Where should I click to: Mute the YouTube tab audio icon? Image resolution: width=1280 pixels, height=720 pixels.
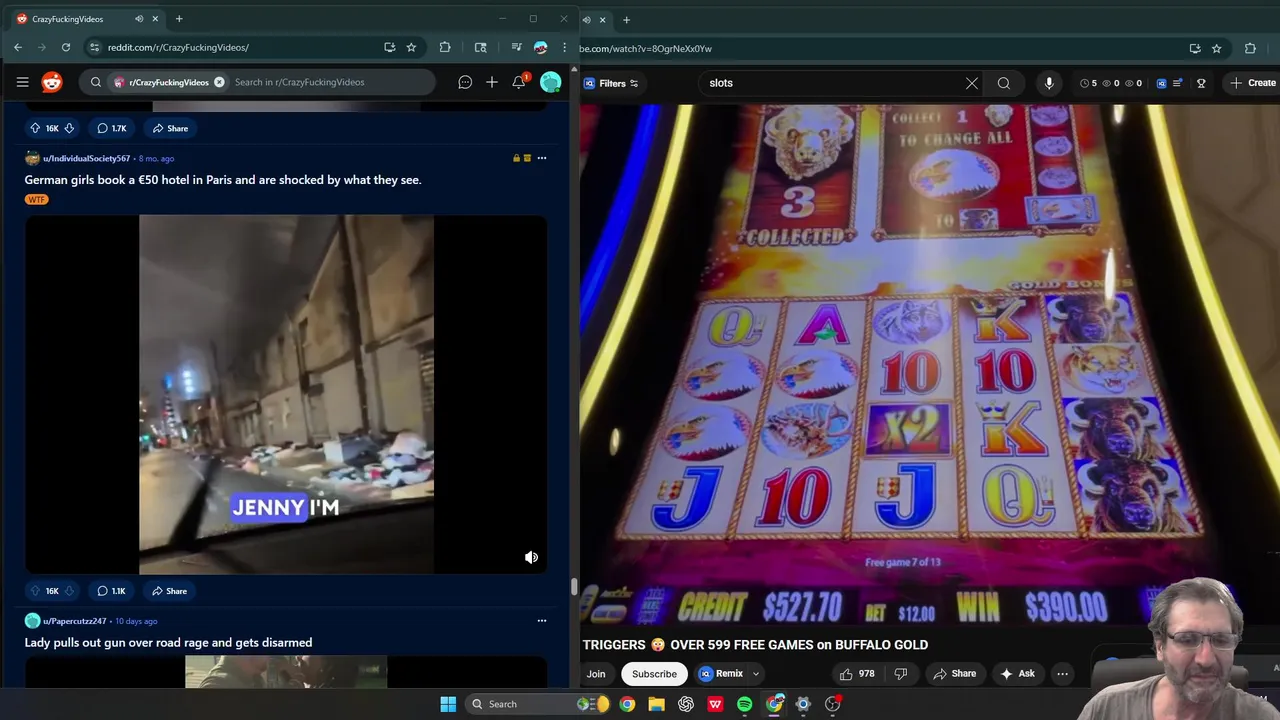click(x=587, y=19)
